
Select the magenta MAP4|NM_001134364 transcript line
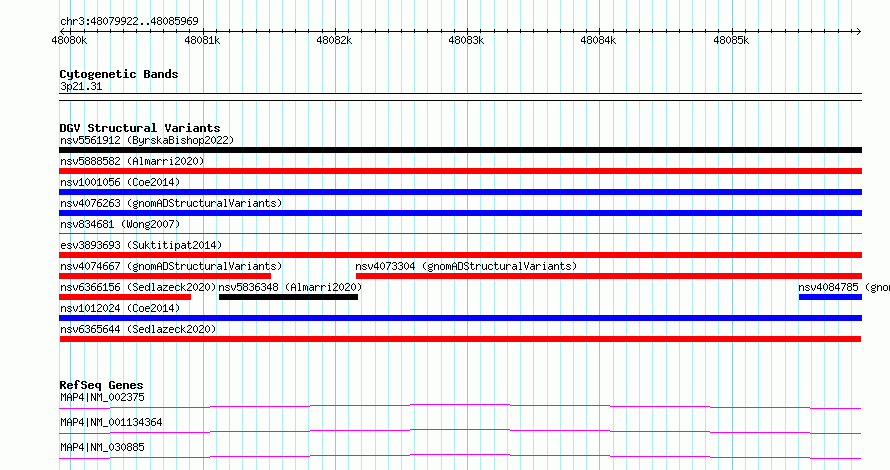(460, 431)
